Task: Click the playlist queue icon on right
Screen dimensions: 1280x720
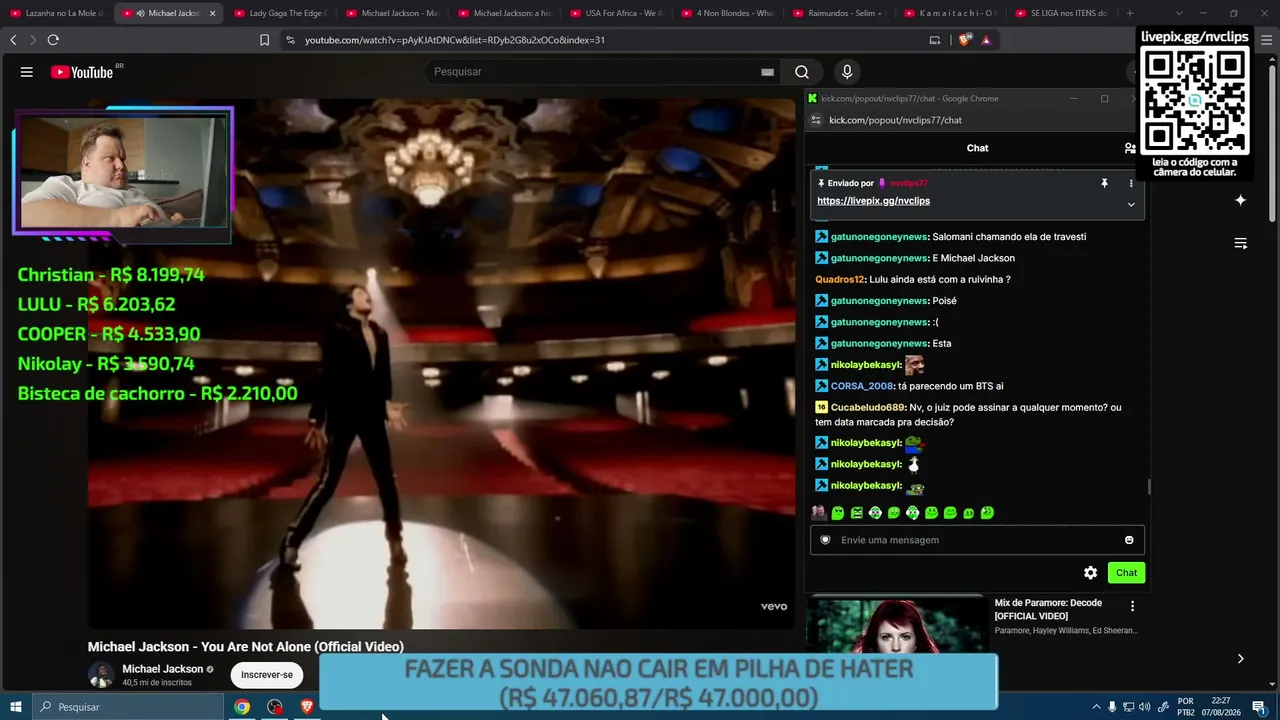Action: tap(1240, 243)
